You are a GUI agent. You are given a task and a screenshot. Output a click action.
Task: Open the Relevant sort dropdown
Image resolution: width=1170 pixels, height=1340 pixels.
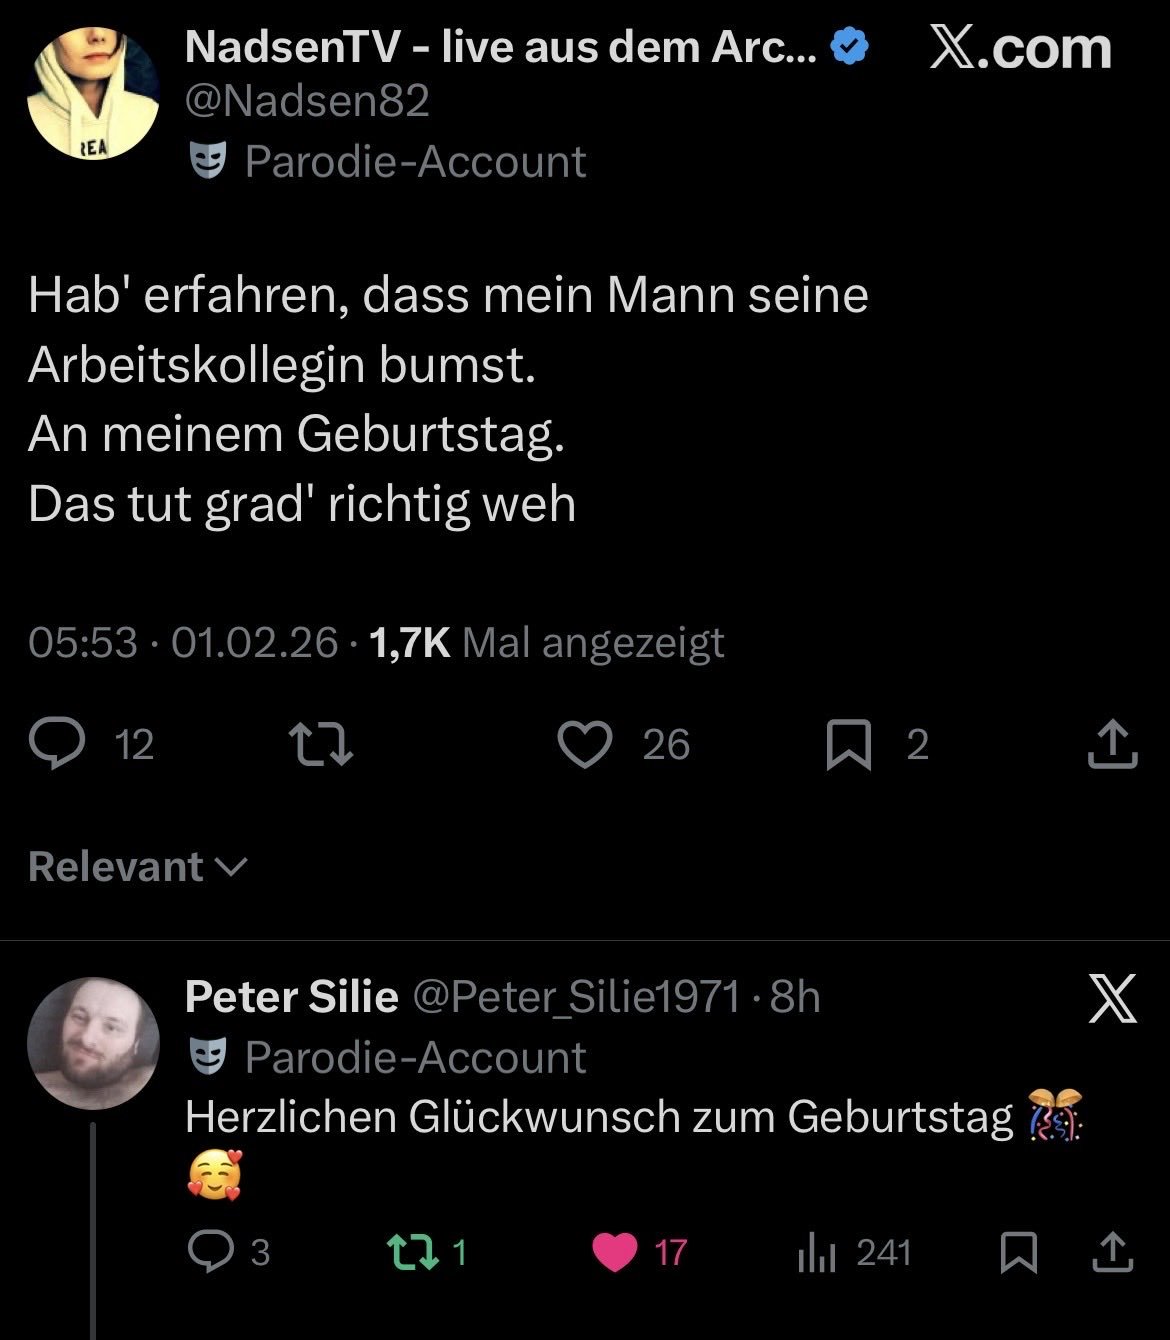pyautogui.click(x=137, y=866)
